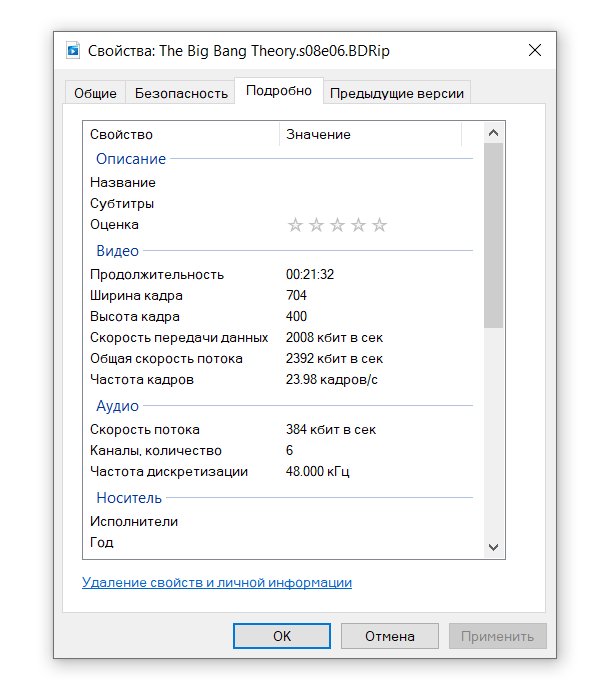Click the video file icon in title bar

(x=73, y=50)
